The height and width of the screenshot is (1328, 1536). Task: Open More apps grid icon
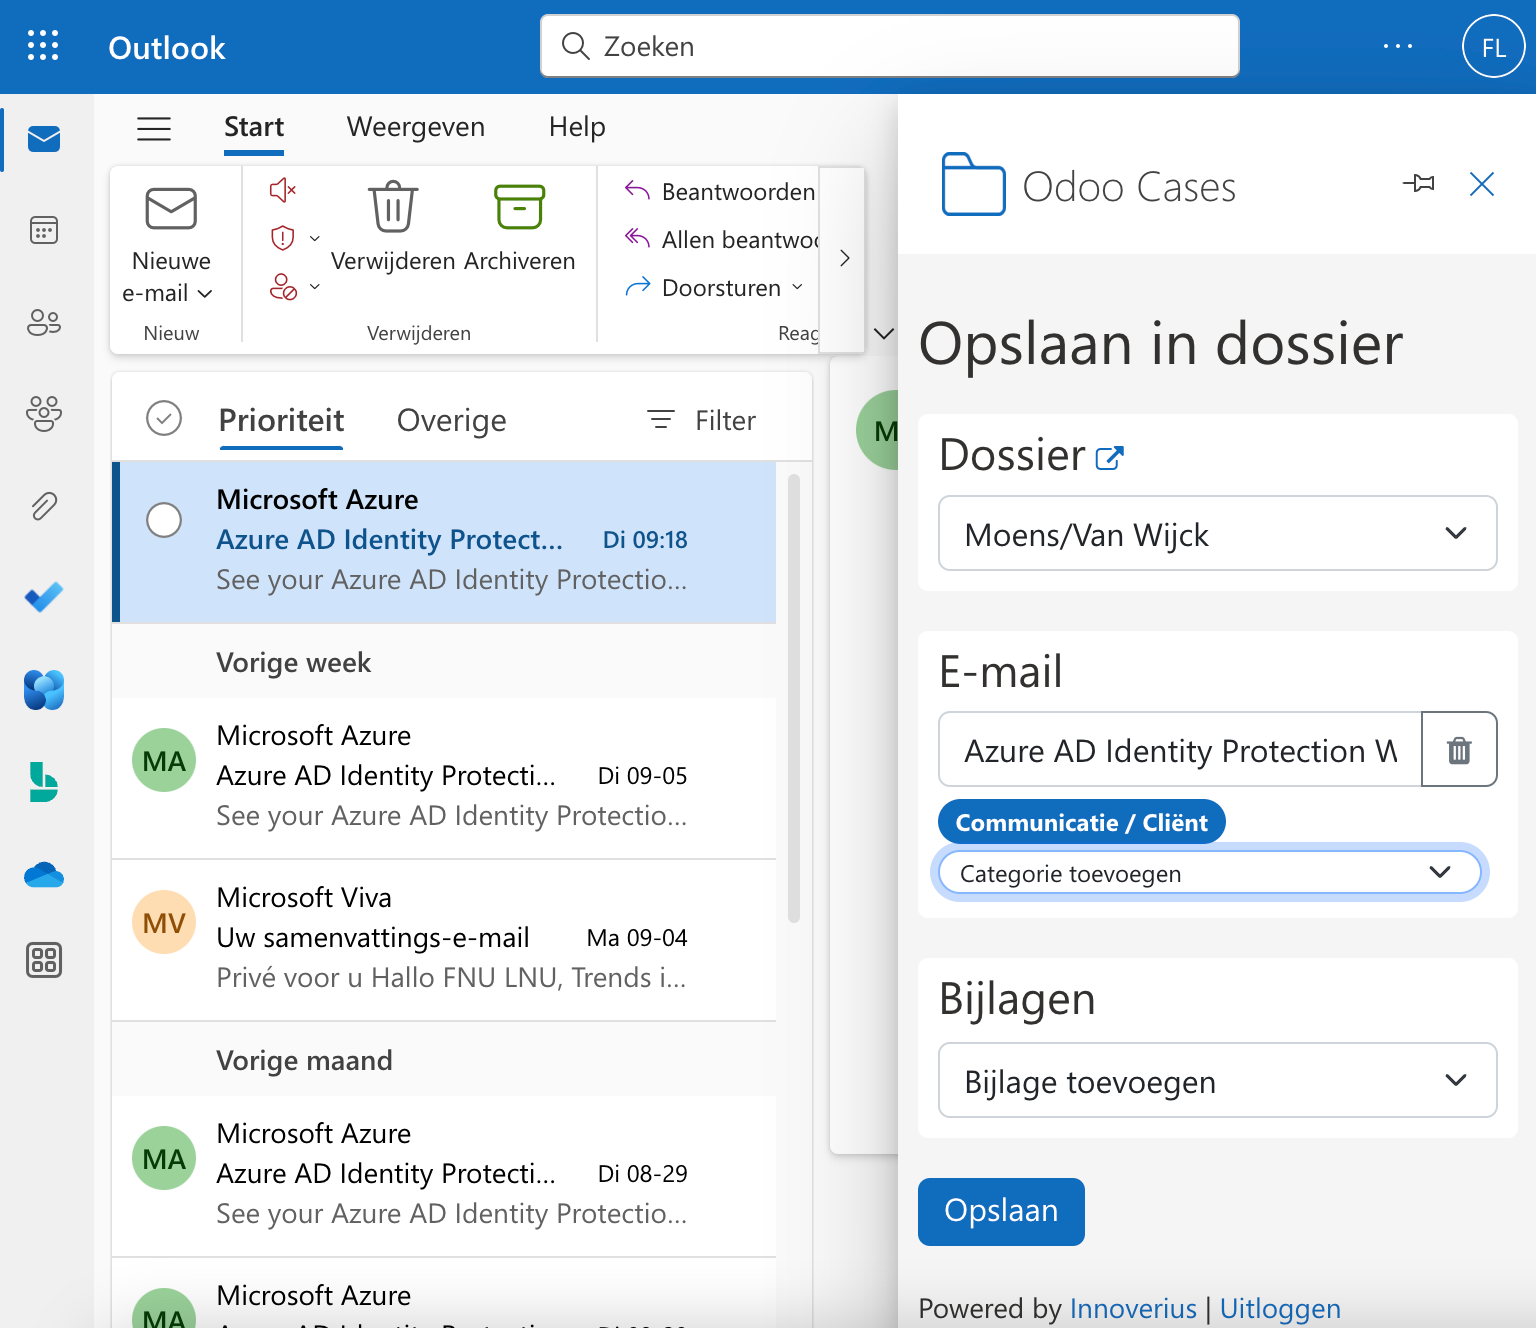point(44,960)
